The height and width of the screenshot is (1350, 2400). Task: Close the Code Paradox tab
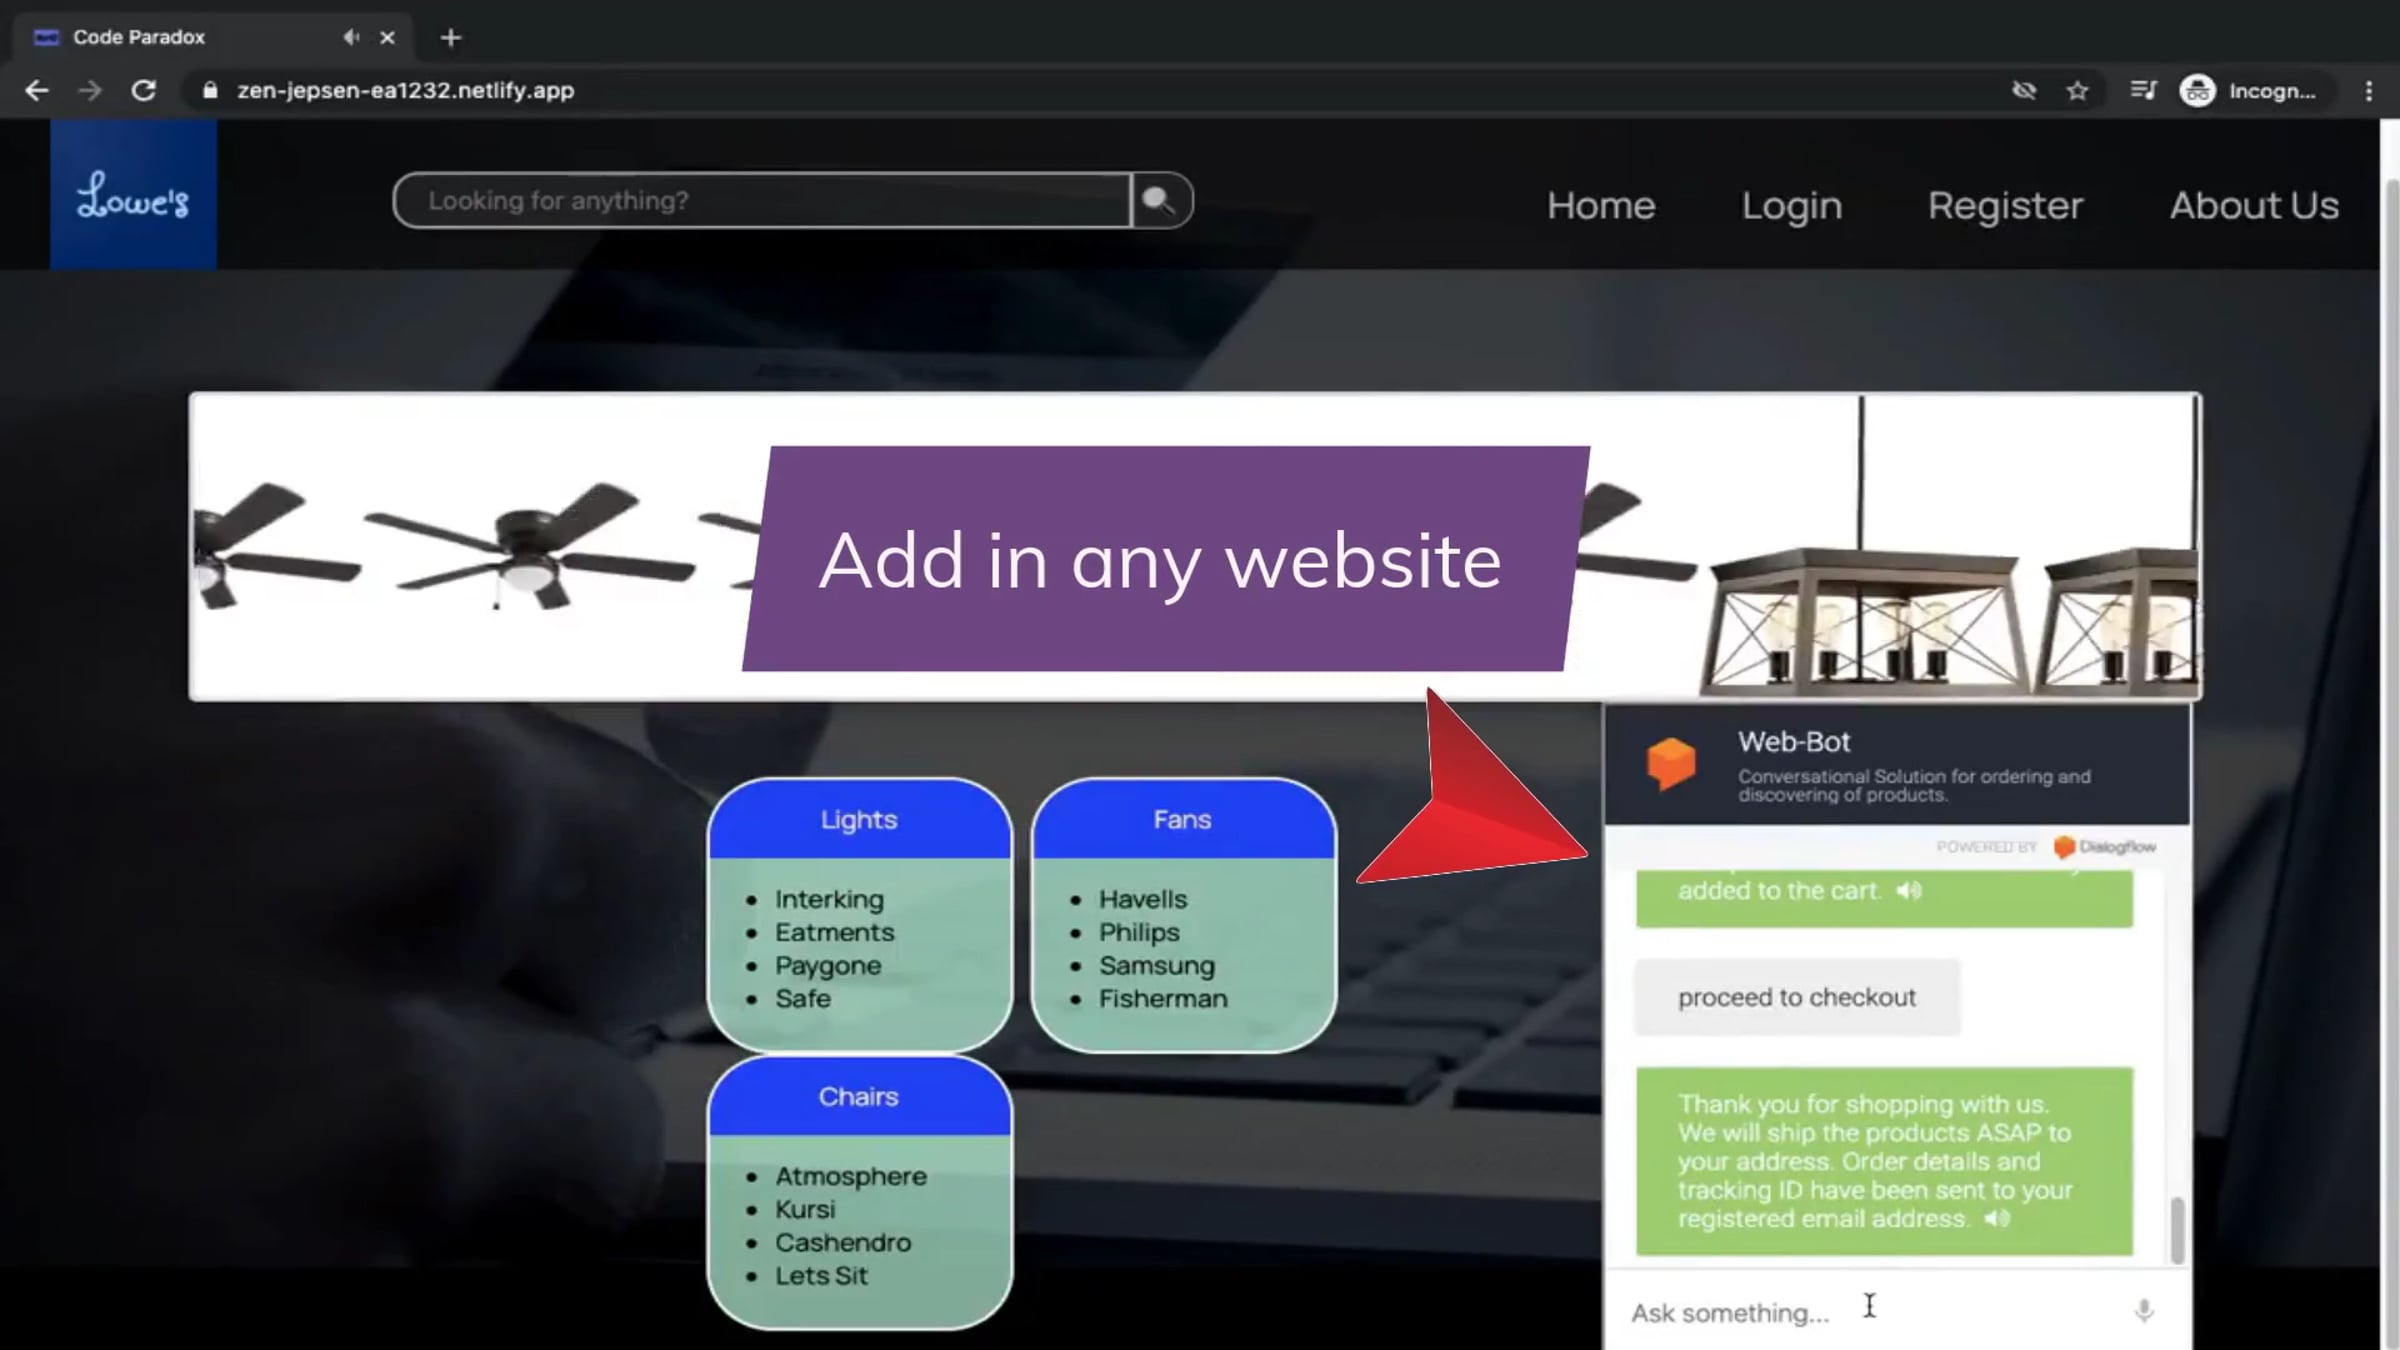click(x=388, y=37)
